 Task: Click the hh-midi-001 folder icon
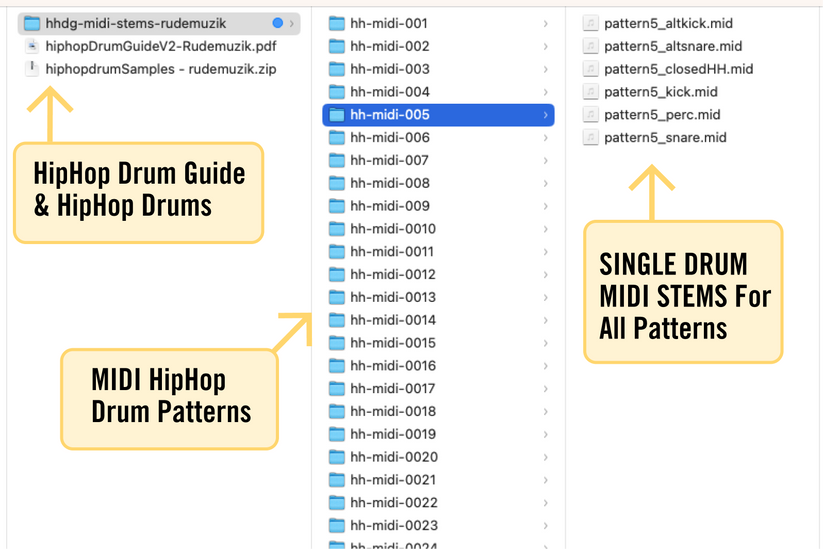click(336, 23)
